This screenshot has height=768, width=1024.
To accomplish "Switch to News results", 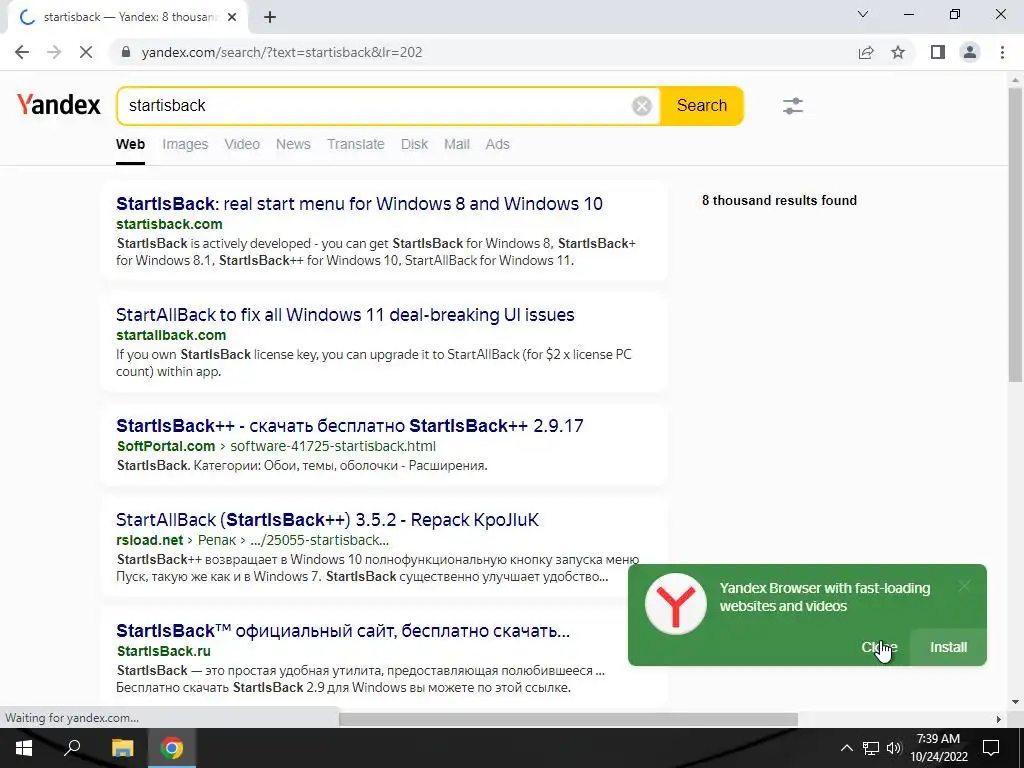I will tap(293, 144).
